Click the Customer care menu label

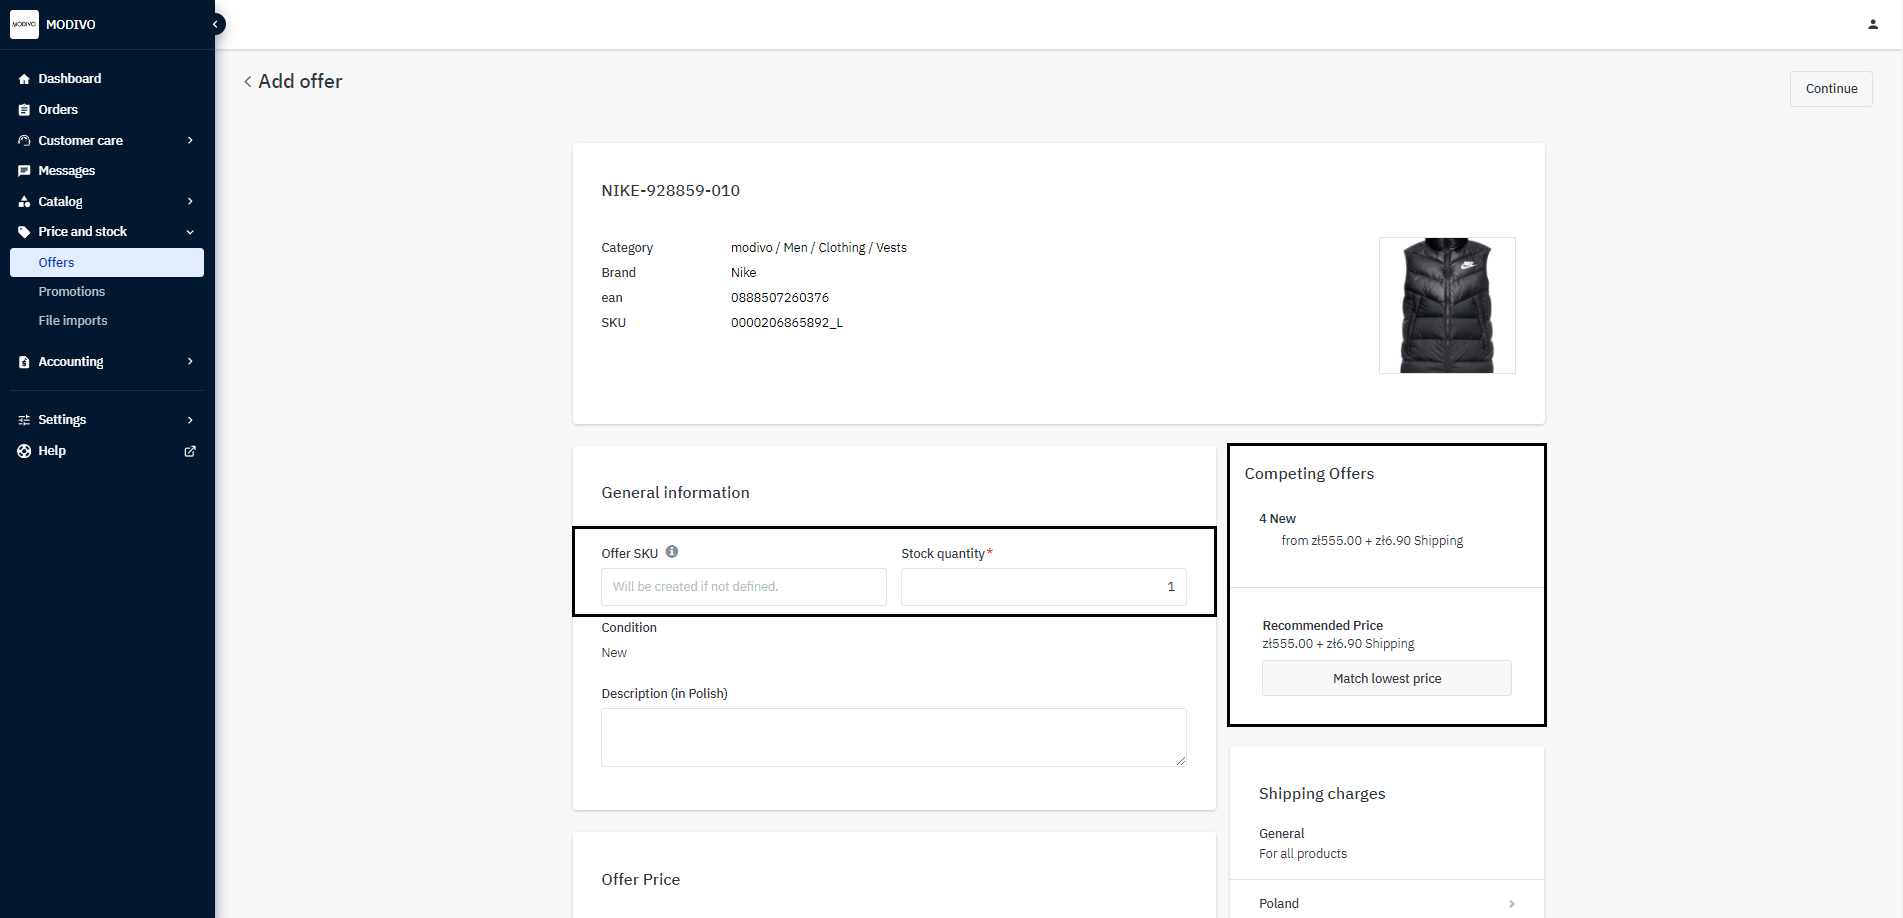[x=81, y=141]
